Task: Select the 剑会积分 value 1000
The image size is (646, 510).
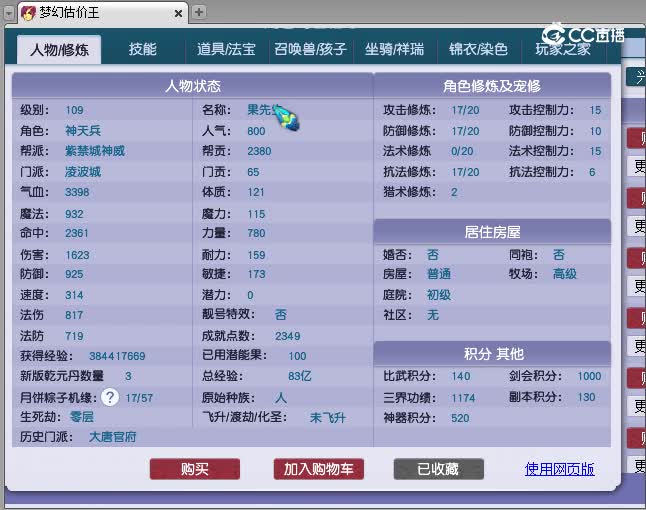Action: (x=589, y=376)
